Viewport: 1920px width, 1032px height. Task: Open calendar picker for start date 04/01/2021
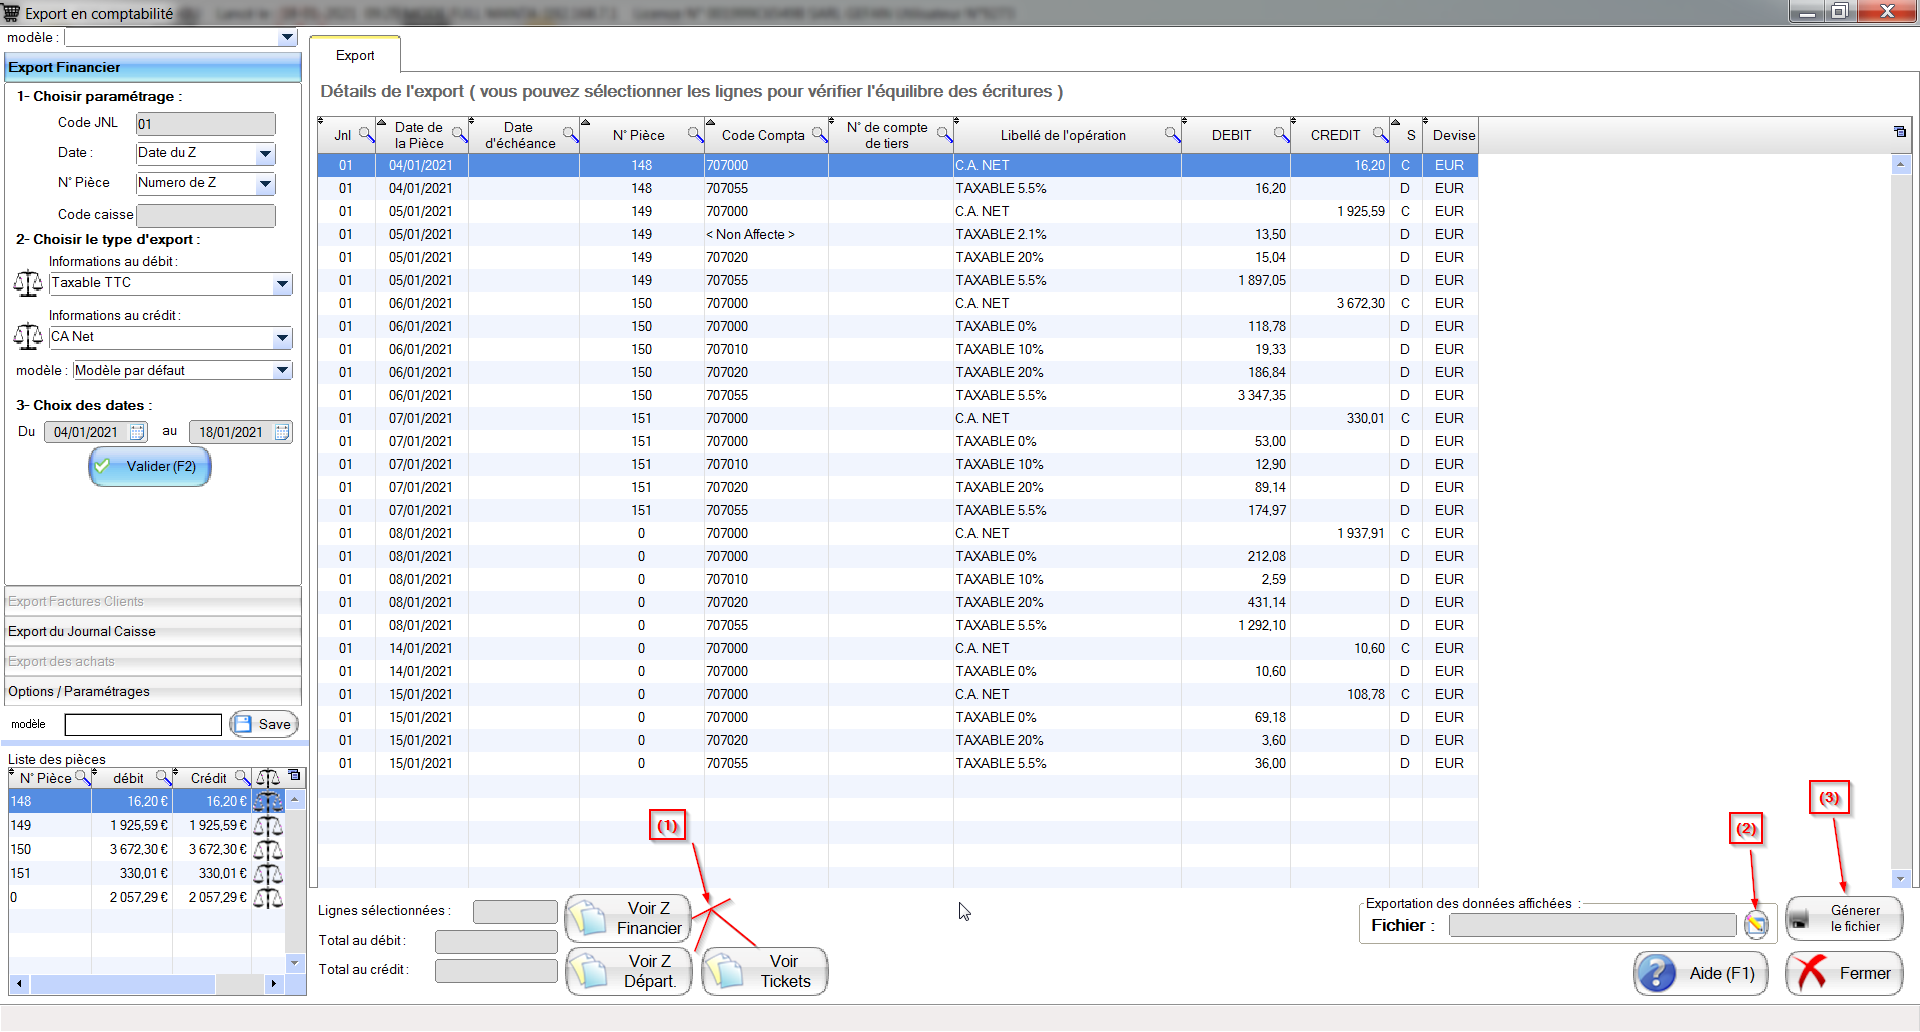coord(137,432)
